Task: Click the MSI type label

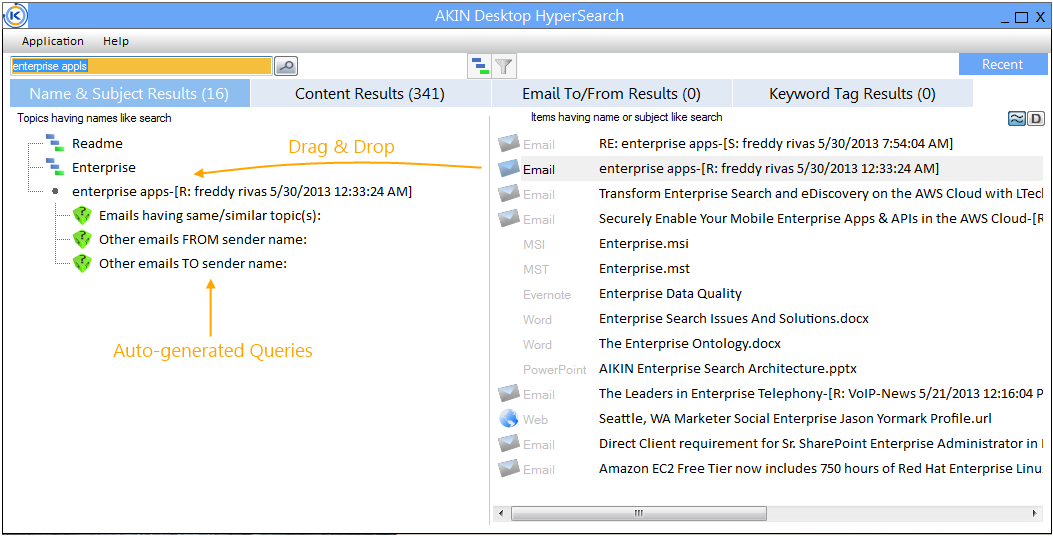Action: (534, 244)
